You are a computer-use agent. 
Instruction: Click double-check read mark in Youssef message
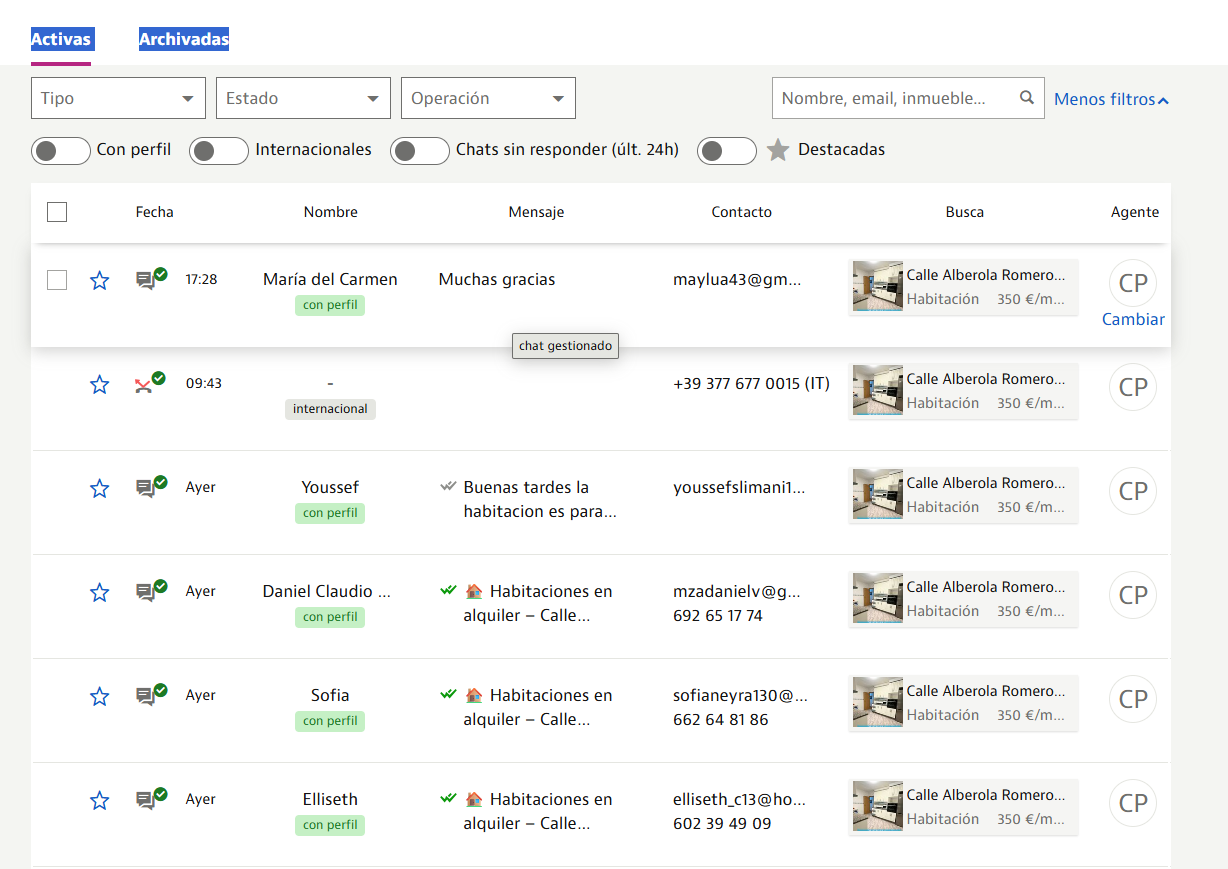point(448,487)
